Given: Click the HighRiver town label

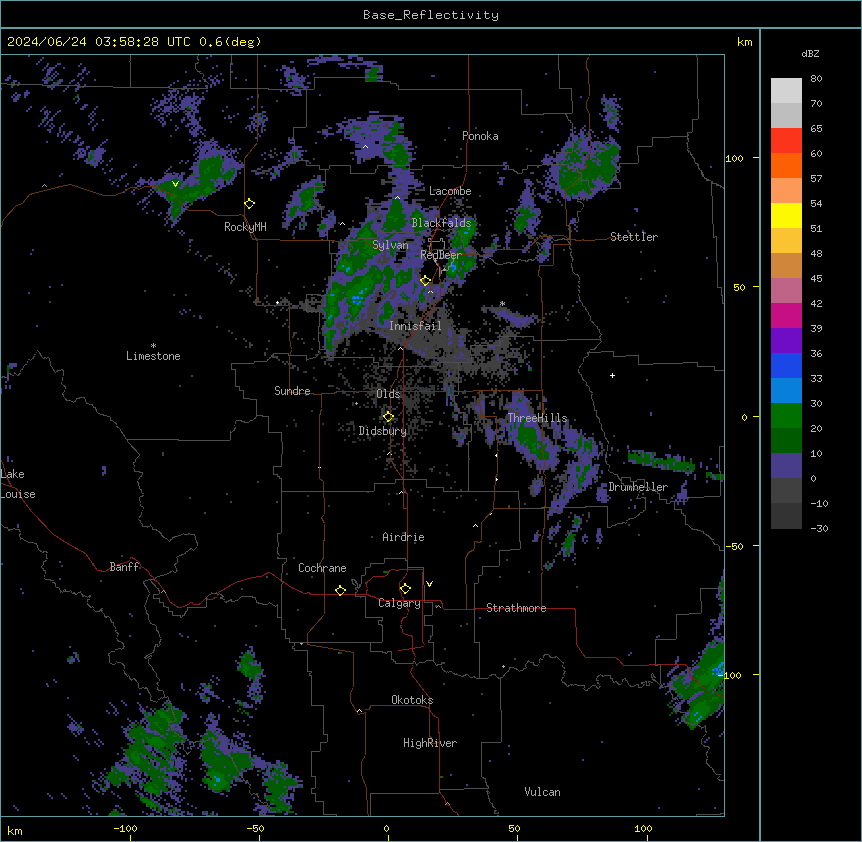Looking at the screenshot, I should [x=430, y=743].
